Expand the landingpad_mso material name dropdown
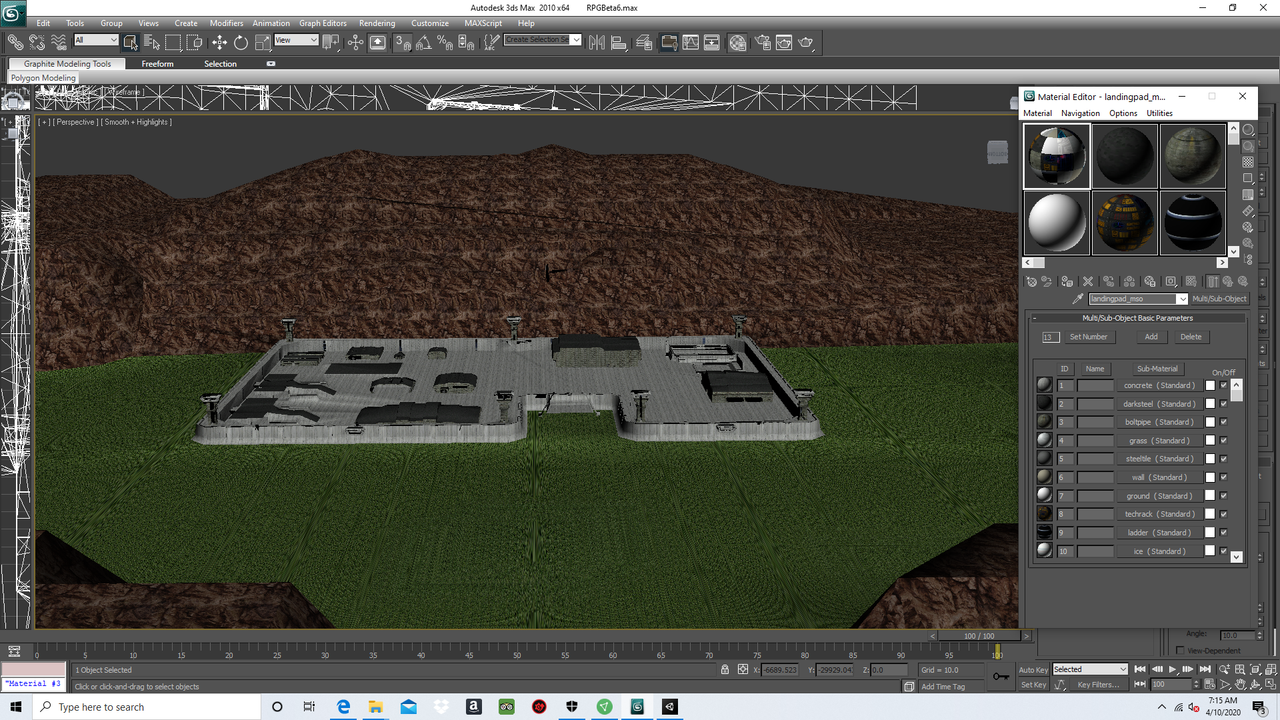The height and width of the screenshot is (720, 1280). click(1182, 298)
